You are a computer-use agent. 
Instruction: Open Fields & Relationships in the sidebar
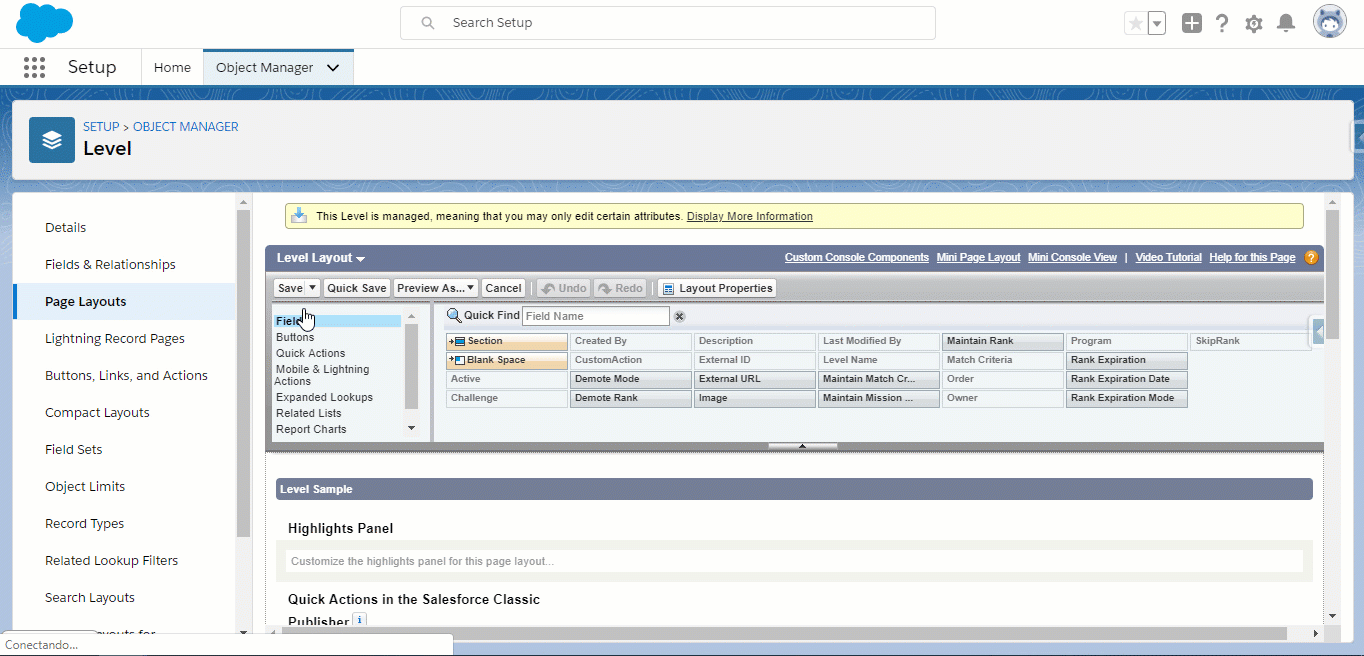tap(110, 264)
